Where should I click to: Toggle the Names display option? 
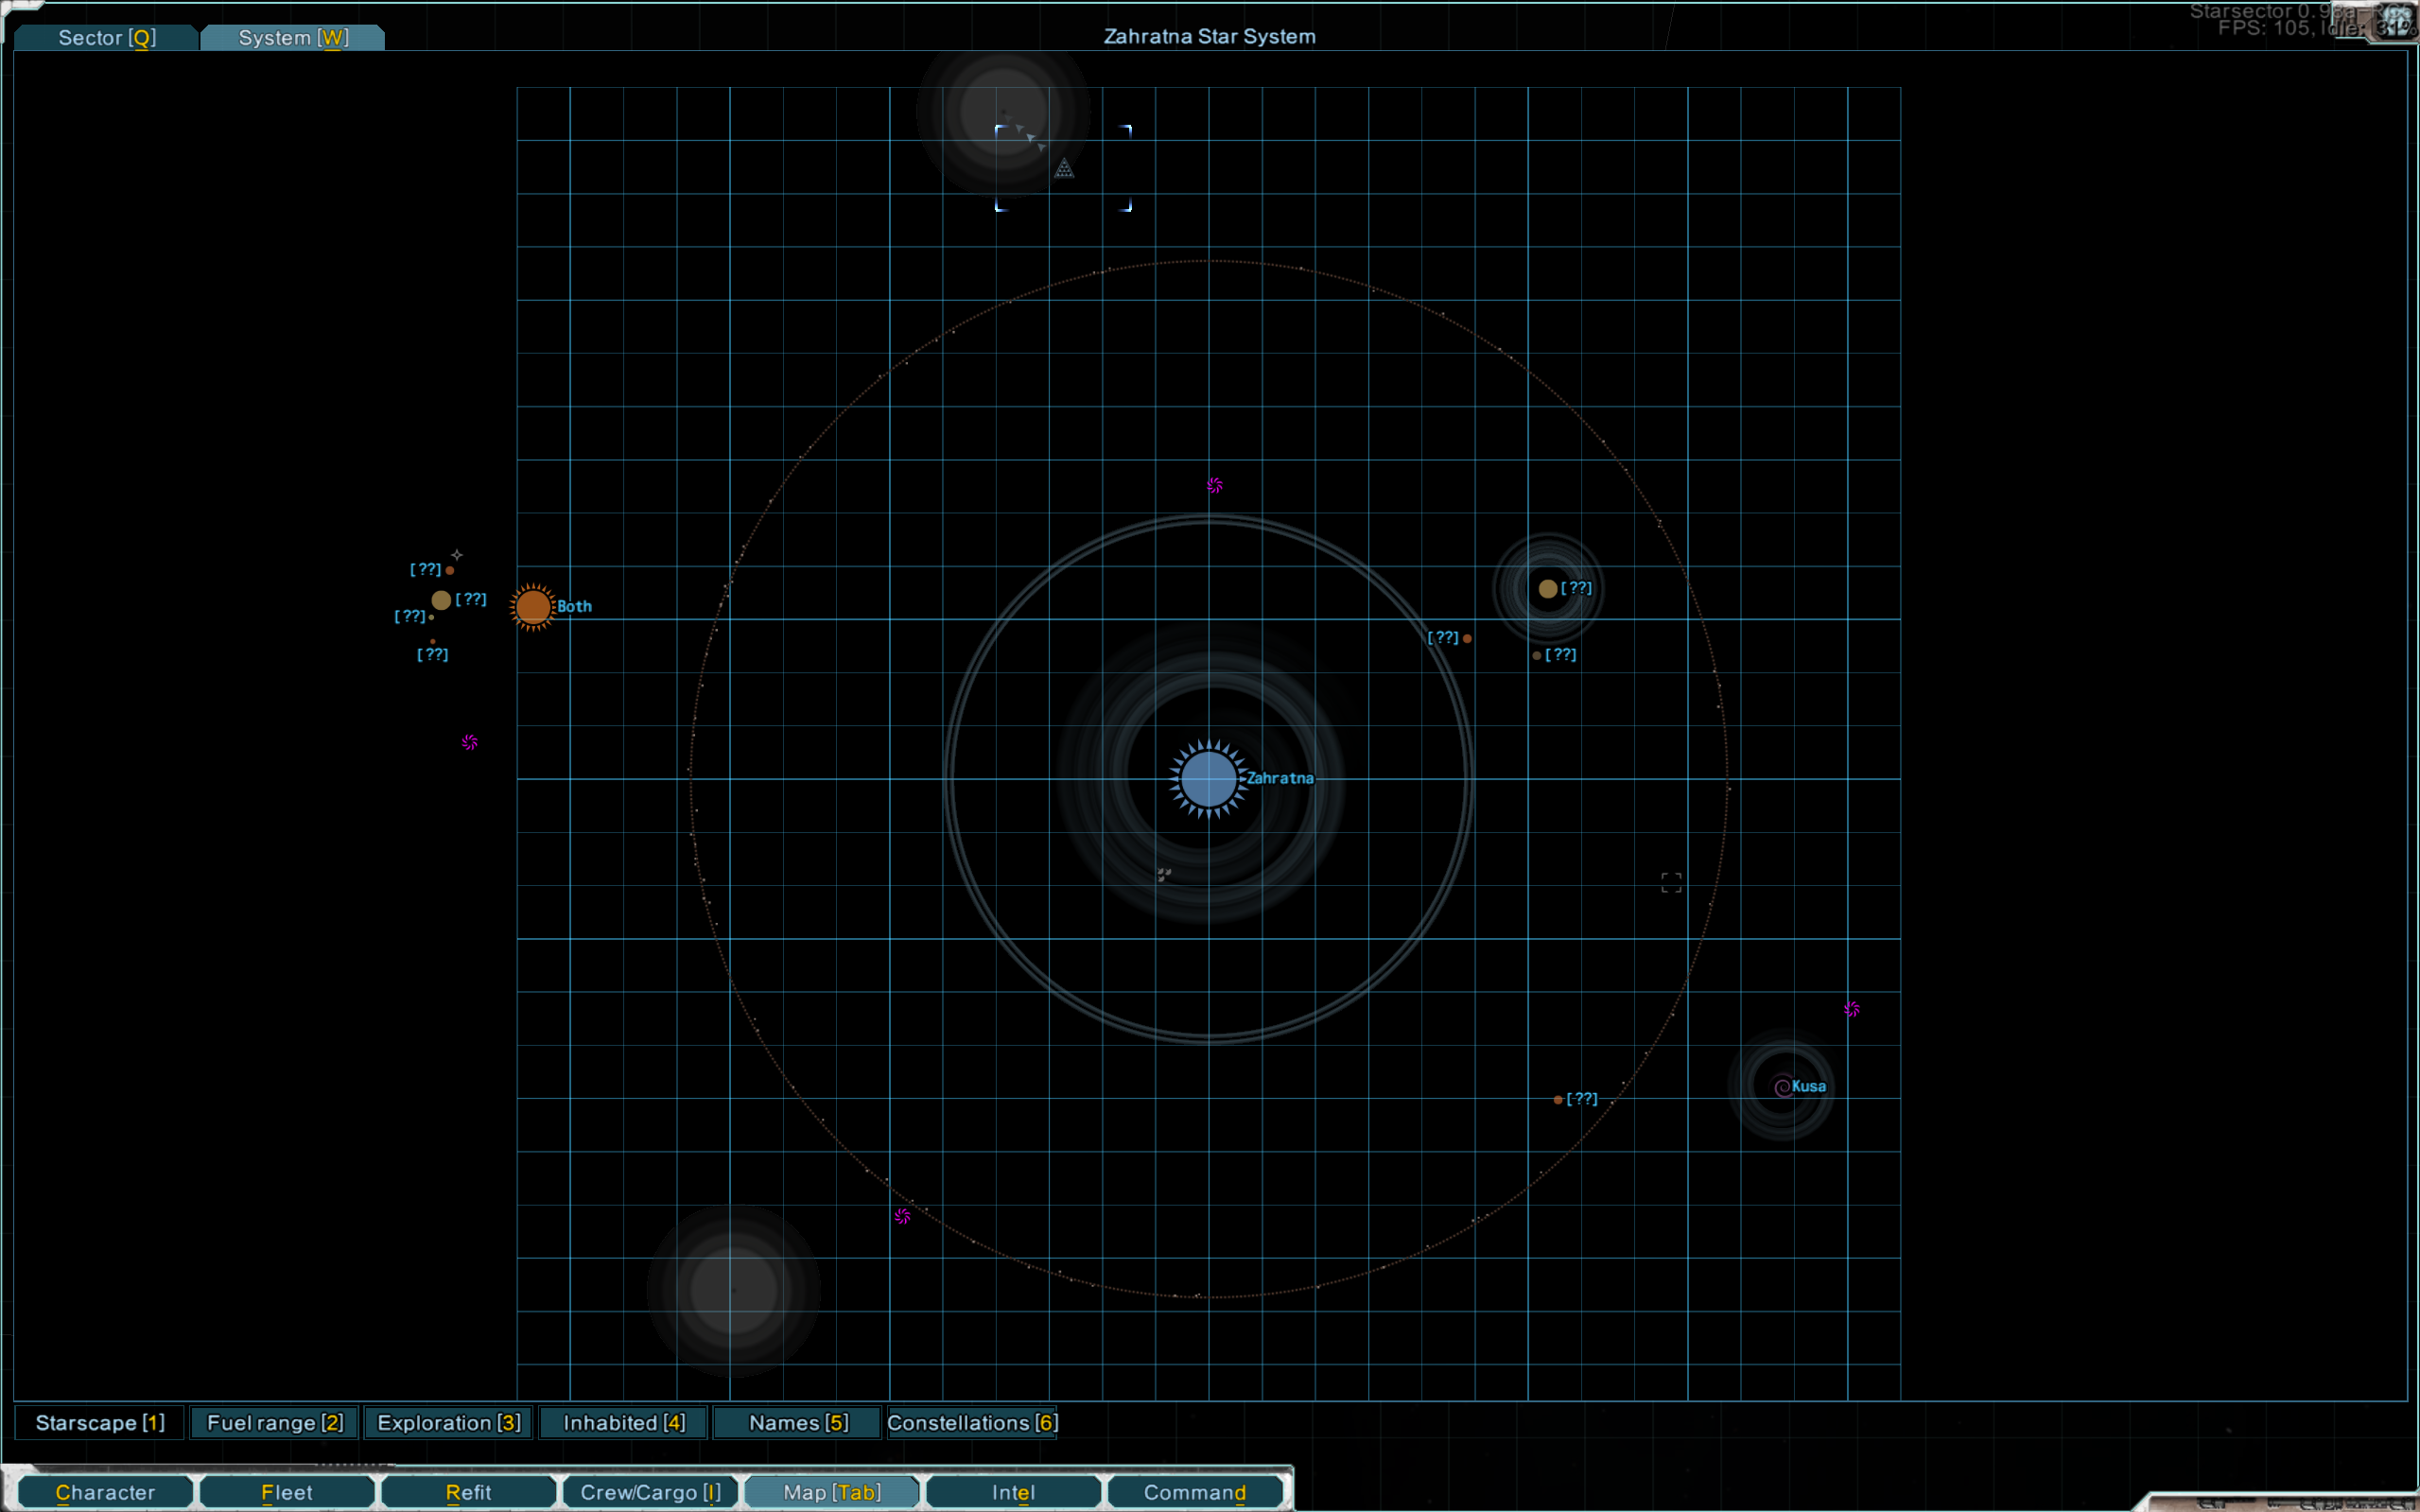798,1422
